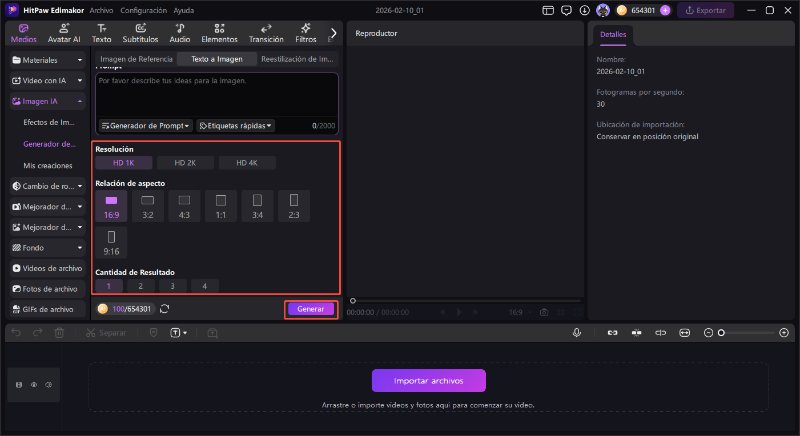Switch to Imagen de Referencia tab
The height and width of the screenshot is (436, 800).
point(136,59)
